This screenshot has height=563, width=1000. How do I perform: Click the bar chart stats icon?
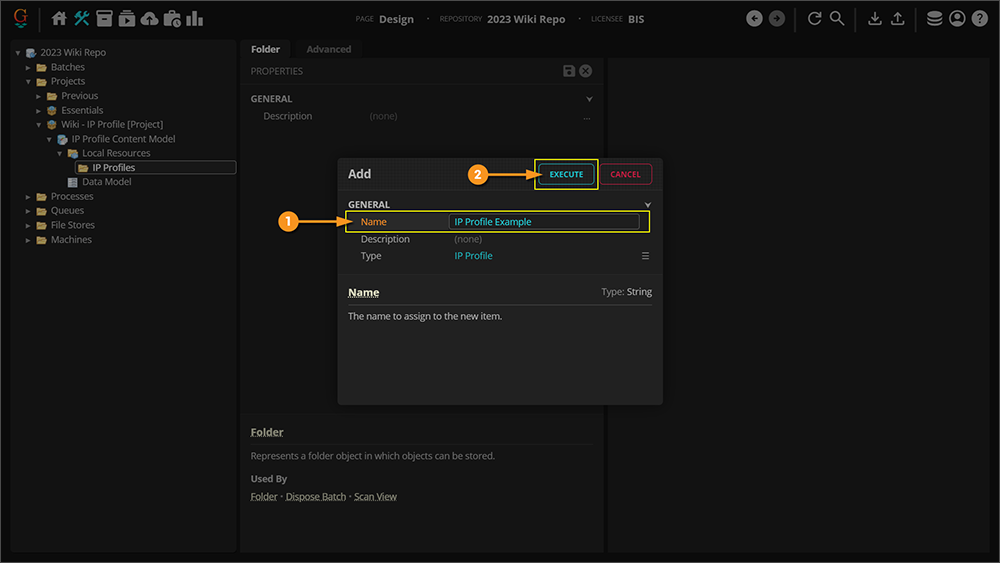tap(194, 18)
